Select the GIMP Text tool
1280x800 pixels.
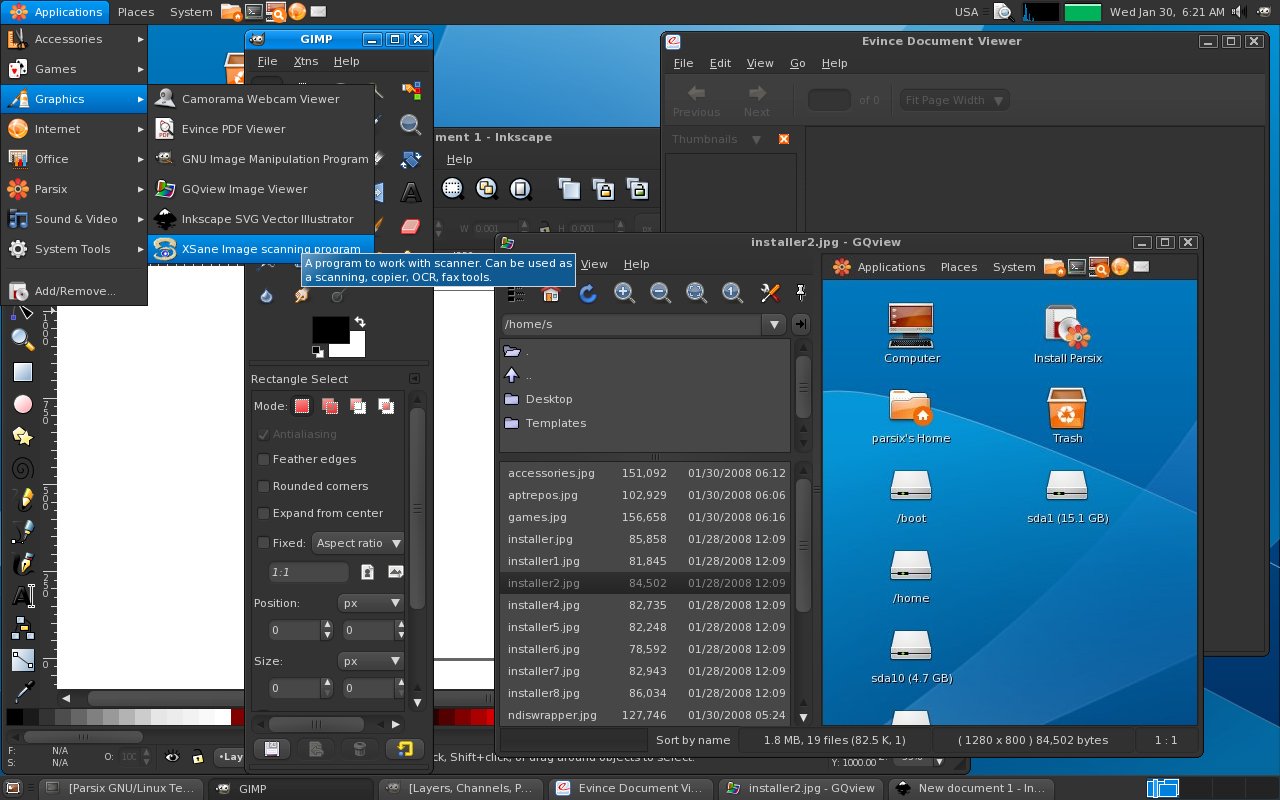click(x=410, y=192)
